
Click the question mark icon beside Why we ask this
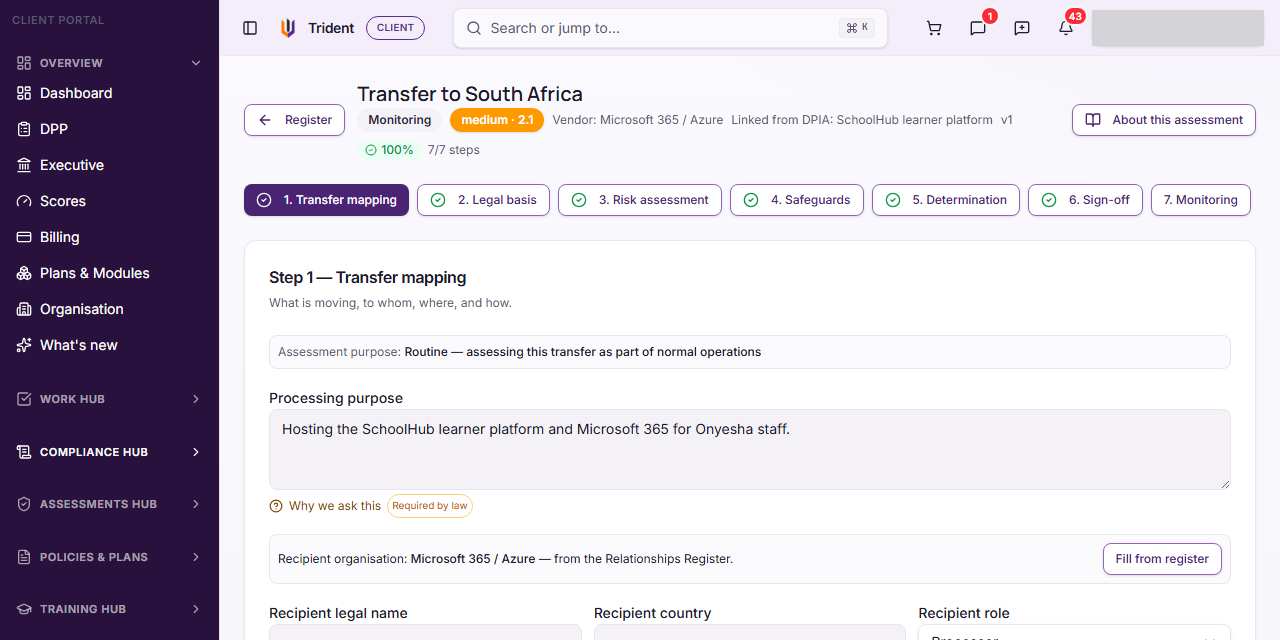point(276,506)
